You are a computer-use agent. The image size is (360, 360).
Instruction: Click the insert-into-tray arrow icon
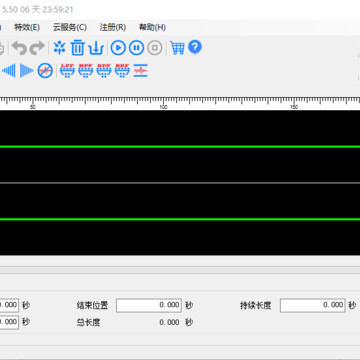[x=96, y=48]
